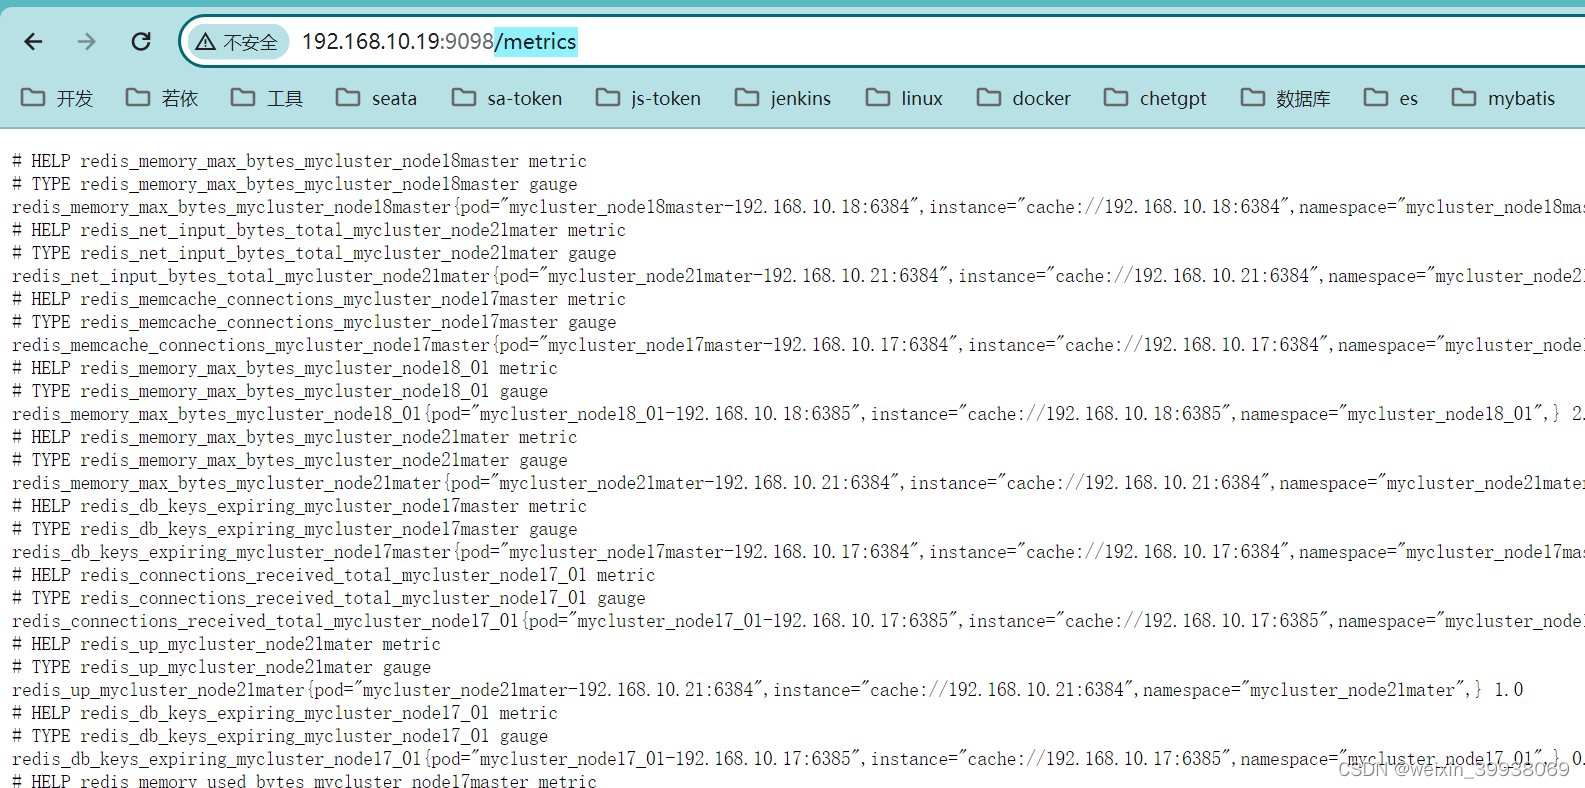The width and height of the screenshot is (1585, 788).
Task: Open the seata bookmark folder
Action: coord(377,98)
